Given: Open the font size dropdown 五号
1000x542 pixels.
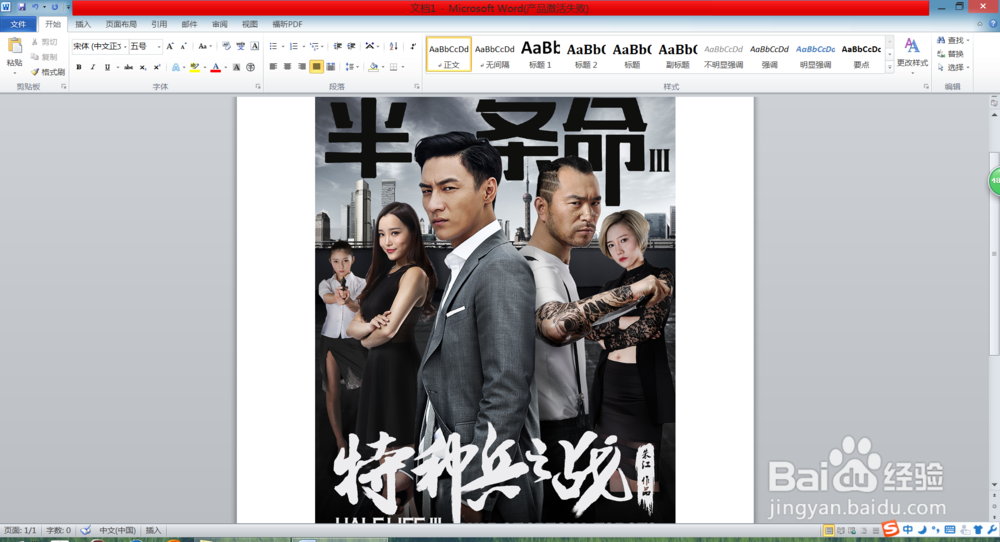Looking at the screenshot, I should [x=159, y=46].
